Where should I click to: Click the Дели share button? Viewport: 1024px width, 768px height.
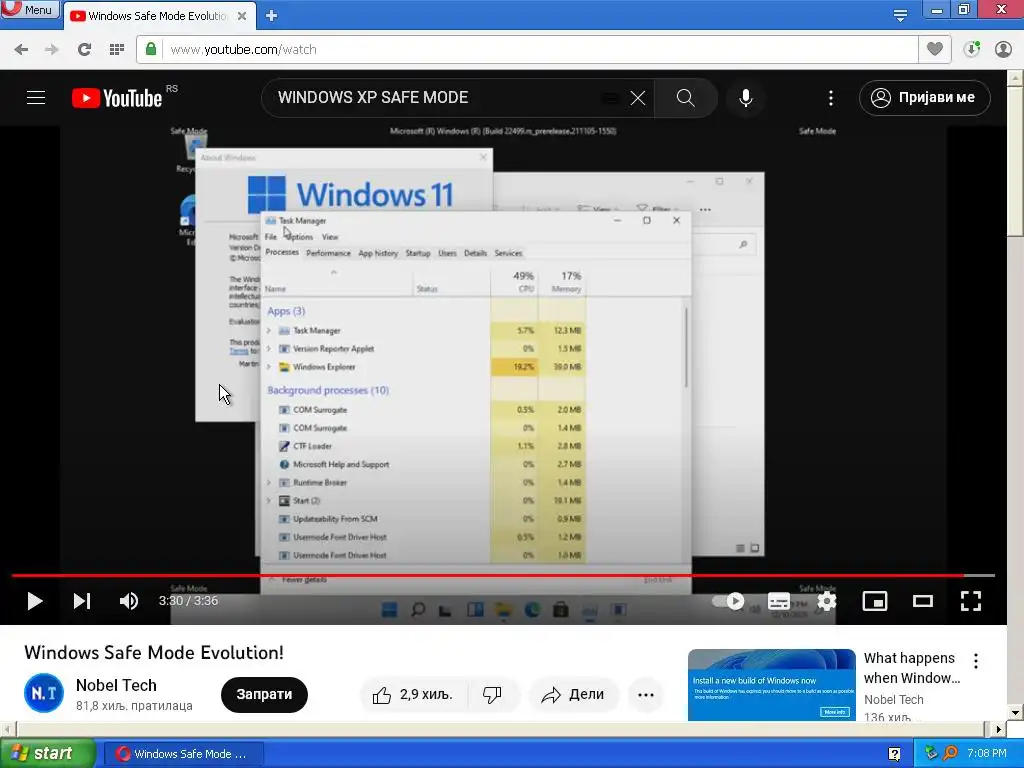click(573, 695)
